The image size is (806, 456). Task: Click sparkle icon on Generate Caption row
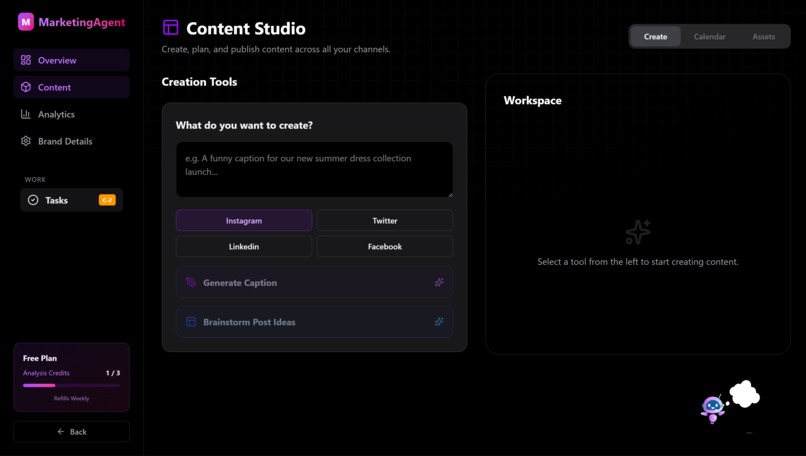(x=439, y=282)
